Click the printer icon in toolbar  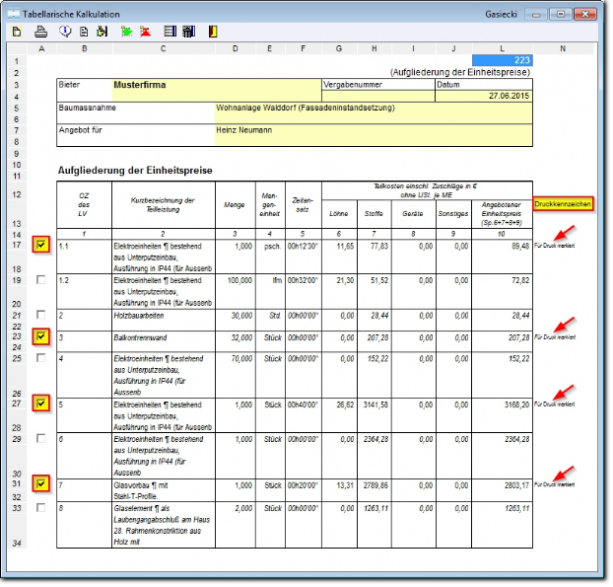pyautogui.click(x=41, y=32)
